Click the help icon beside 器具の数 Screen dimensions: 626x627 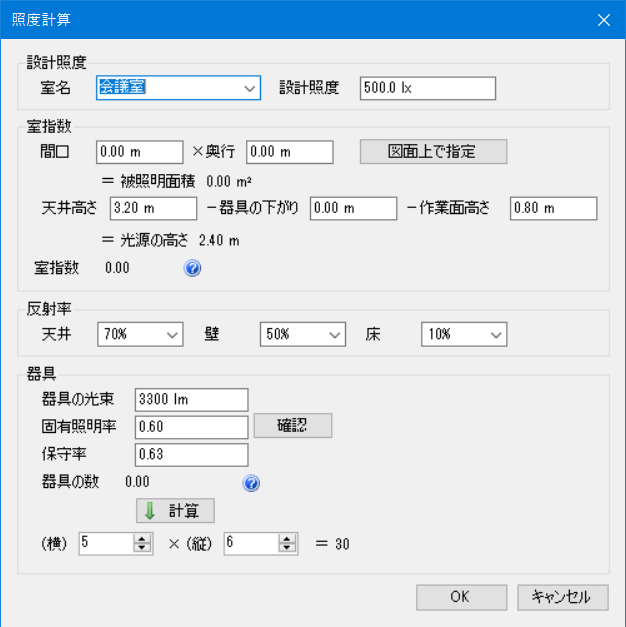pyautogui.click(x=251, y=483)
